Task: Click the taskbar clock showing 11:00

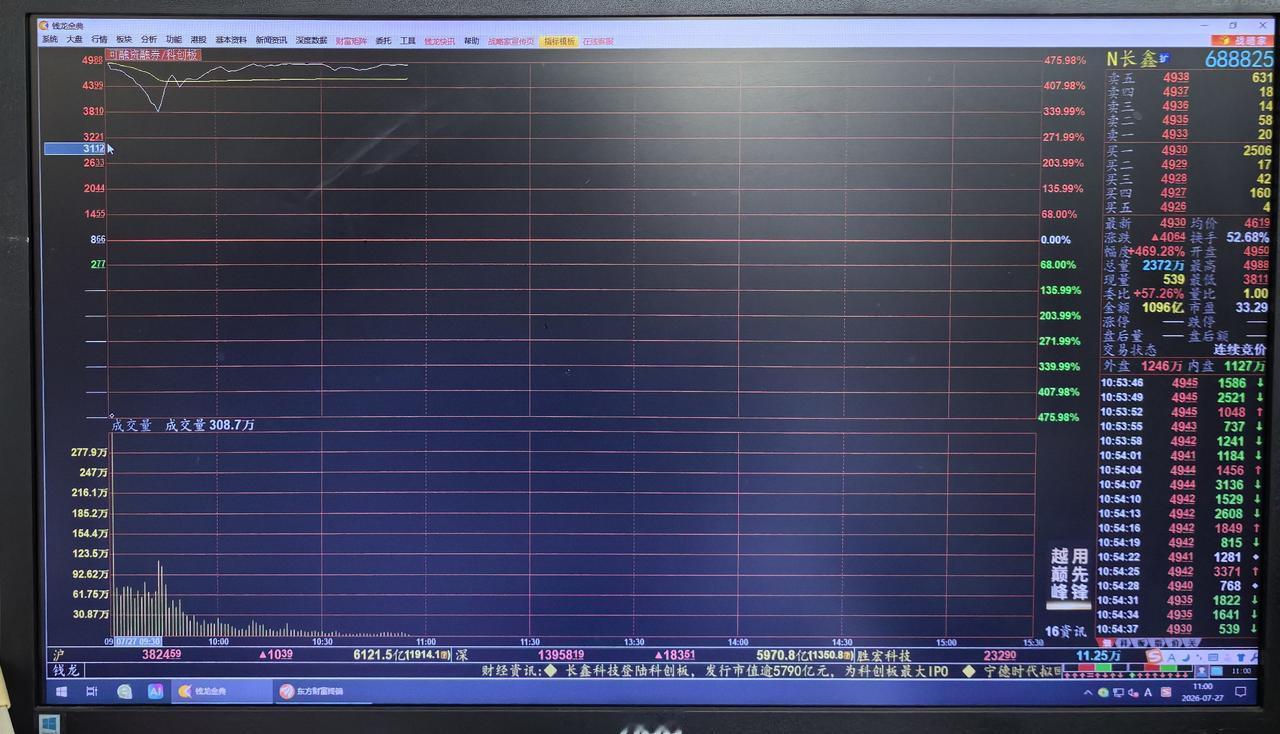Action: [1202, 692]
